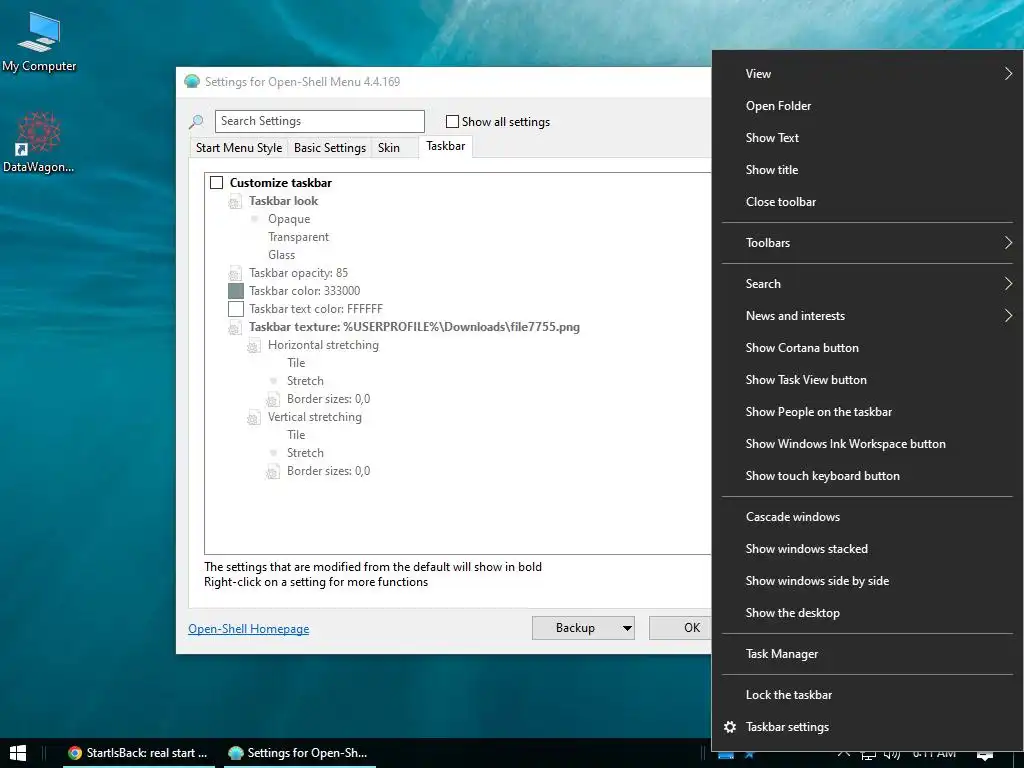The image size is (1024, 768).
Task: Click the Horizontal stretching setting icon
Action: (254, 345)
